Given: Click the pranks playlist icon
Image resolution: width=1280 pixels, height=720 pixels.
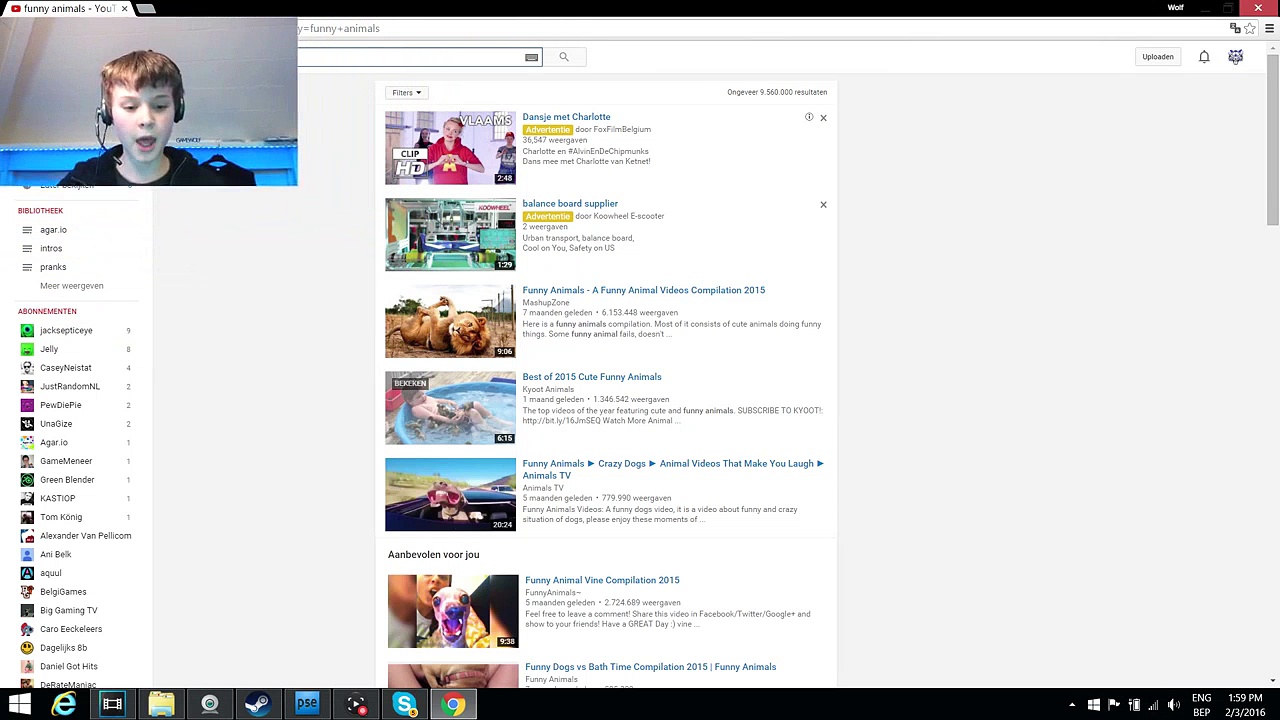Looking at the screenshot, I should click(27, 267).
